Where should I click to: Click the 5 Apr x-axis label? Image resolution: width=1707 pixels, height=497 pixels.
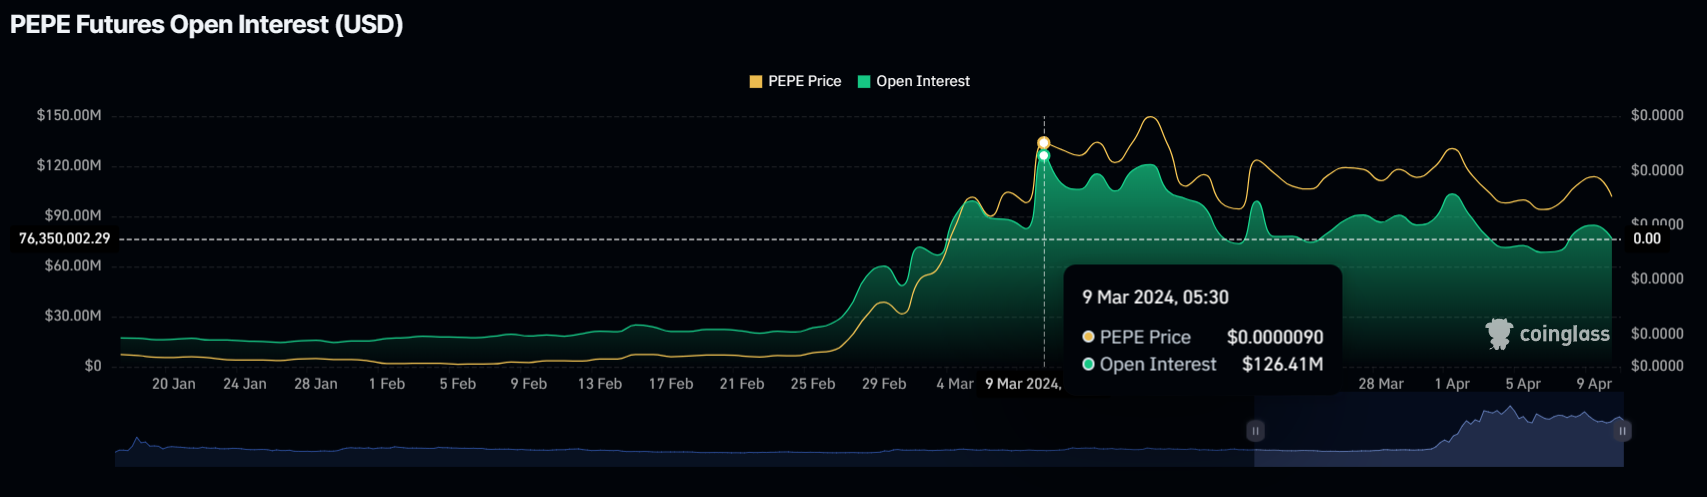pos(1522,384)
